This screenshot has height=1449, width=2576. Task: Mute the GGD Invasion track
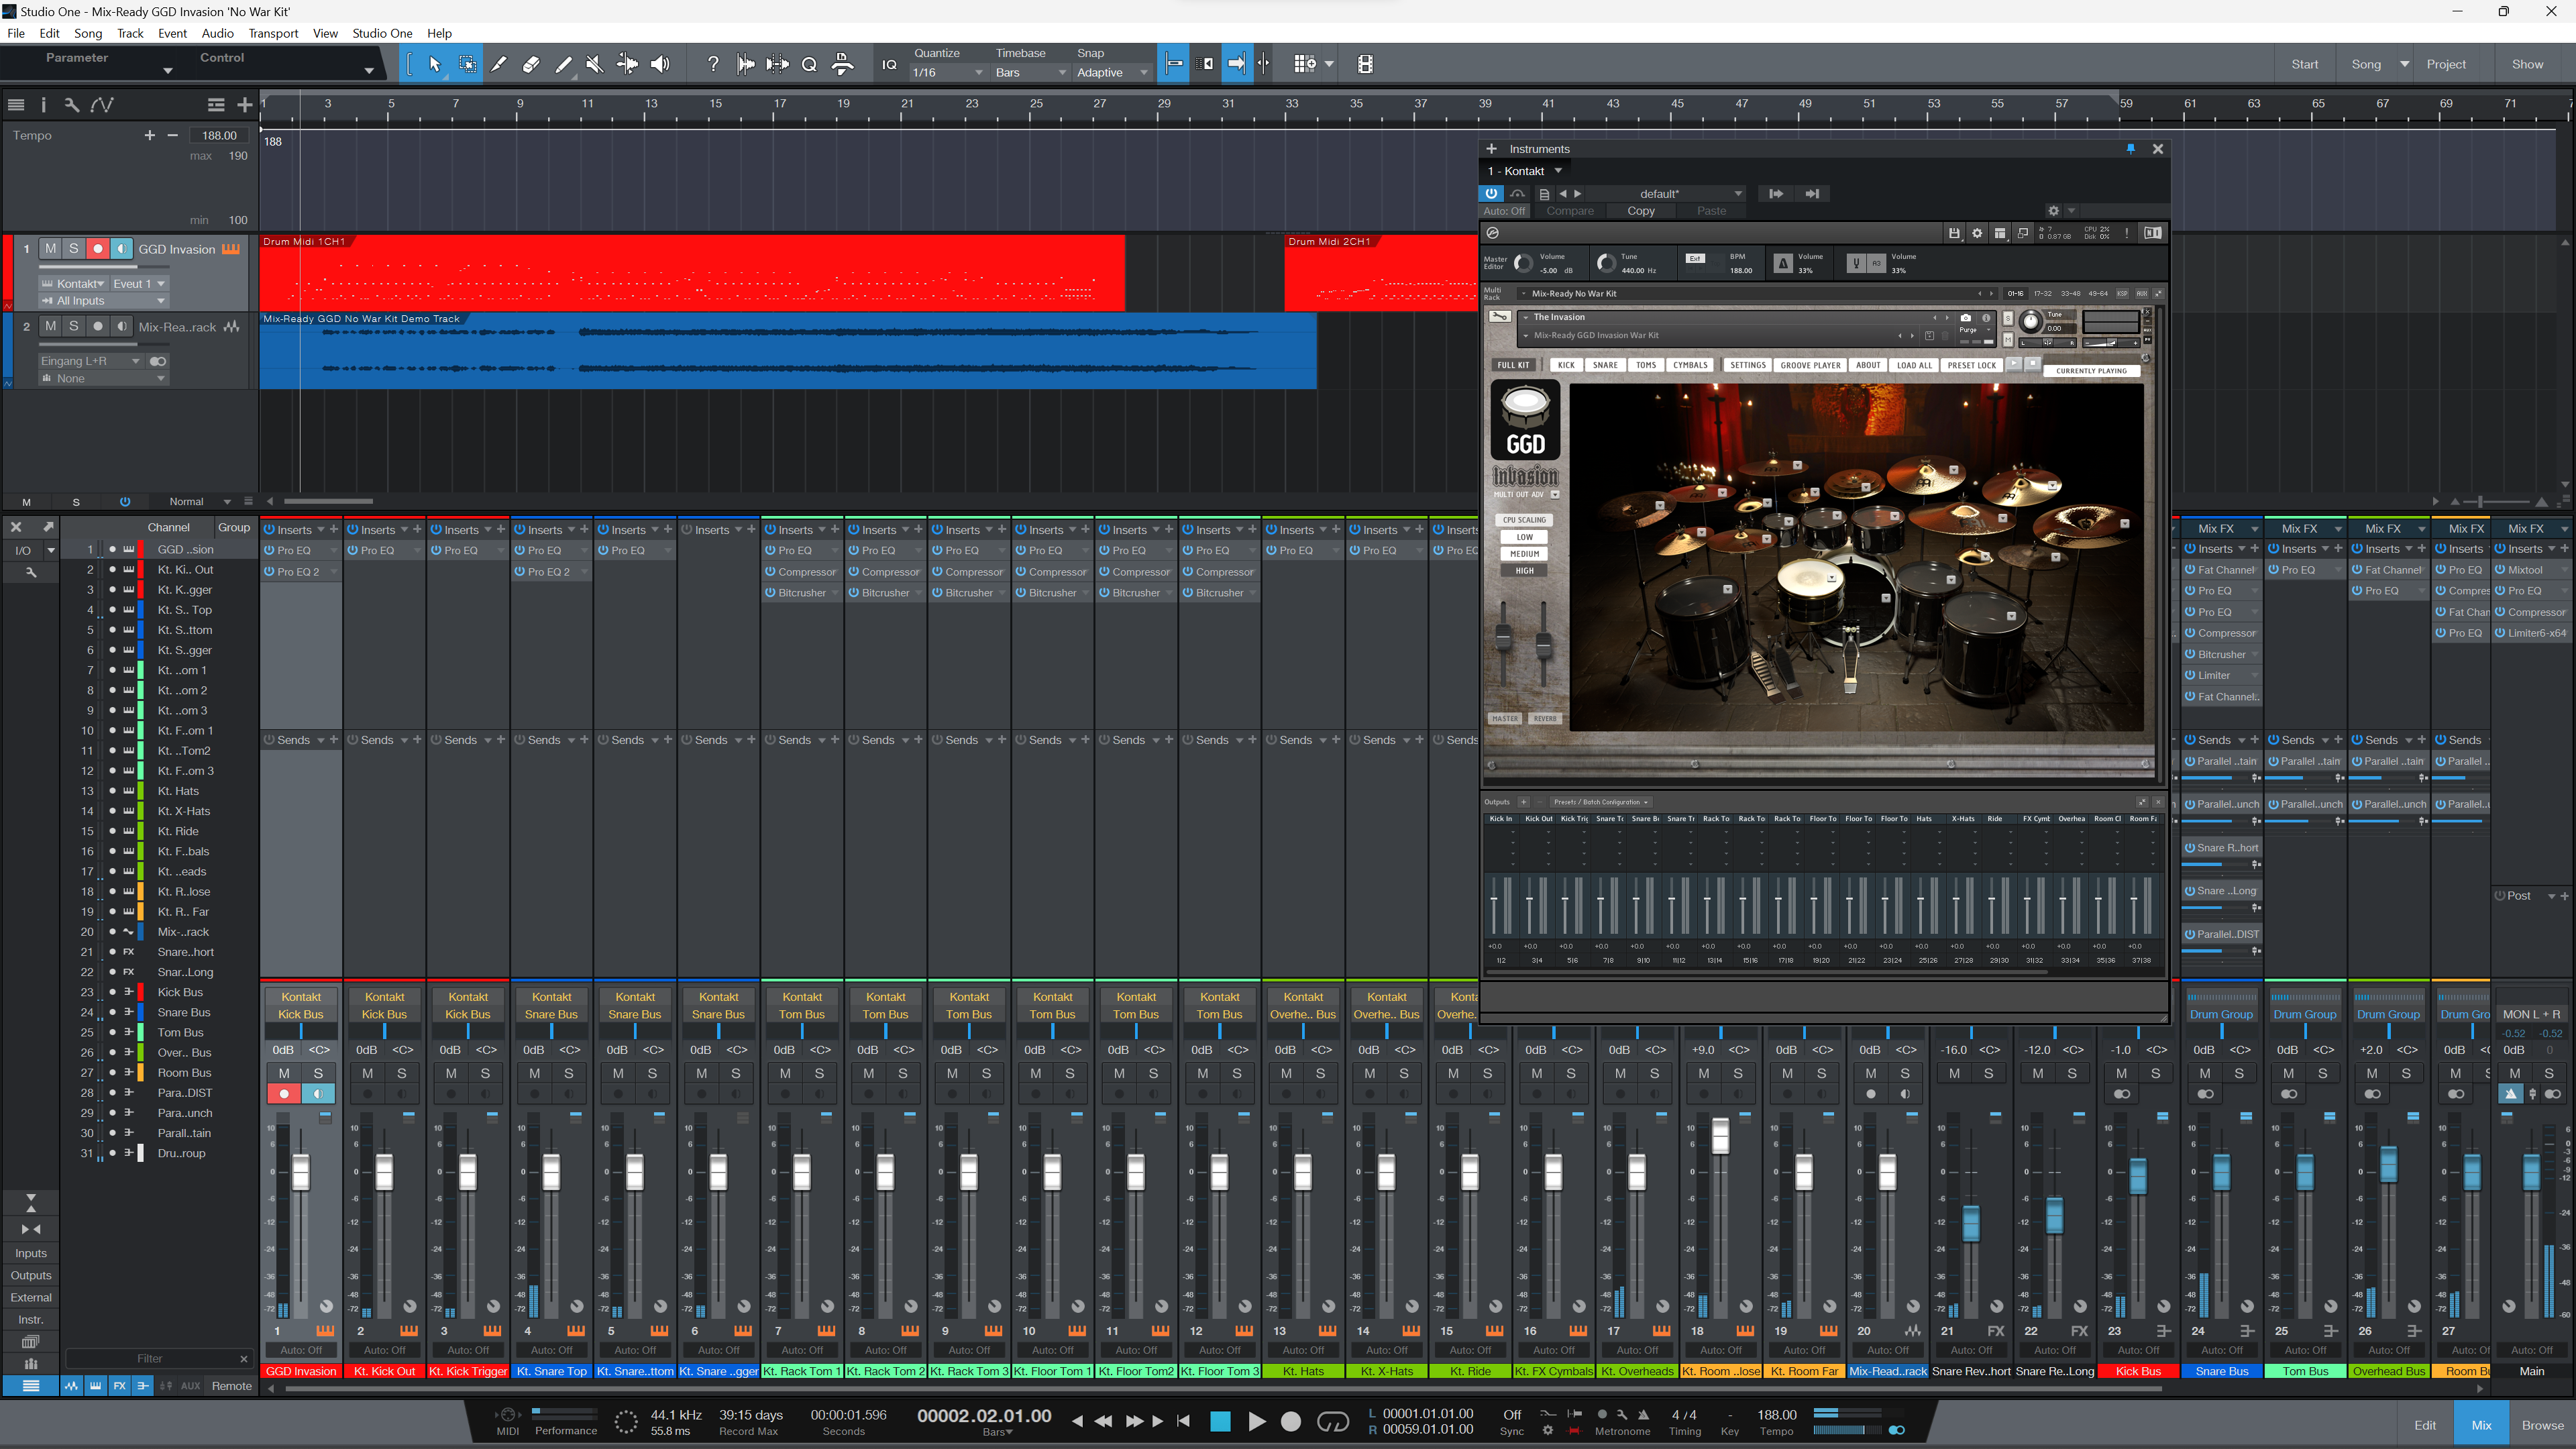click(x=50, y=248)
